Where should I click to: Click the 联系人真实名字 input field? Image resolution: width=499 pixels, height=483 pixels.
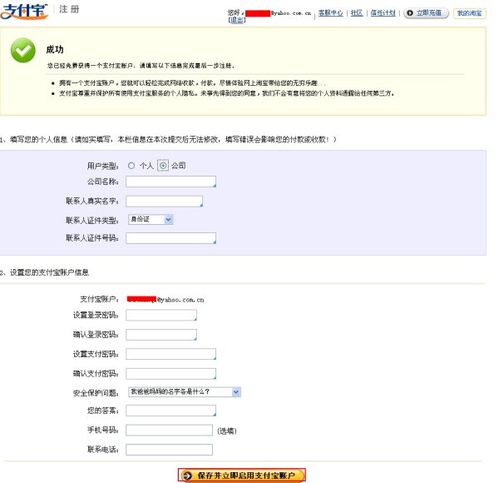tap(164, 201)
